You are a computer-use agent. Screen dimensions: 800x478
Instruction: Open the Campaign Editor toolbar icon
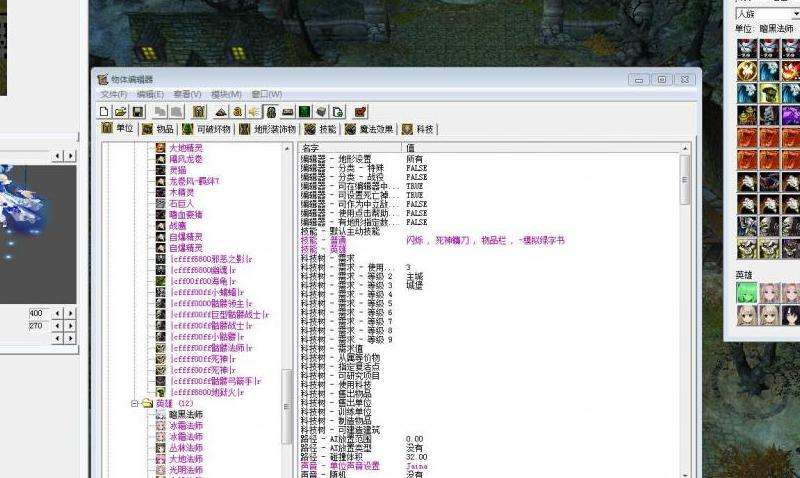[x=288, y=112]
